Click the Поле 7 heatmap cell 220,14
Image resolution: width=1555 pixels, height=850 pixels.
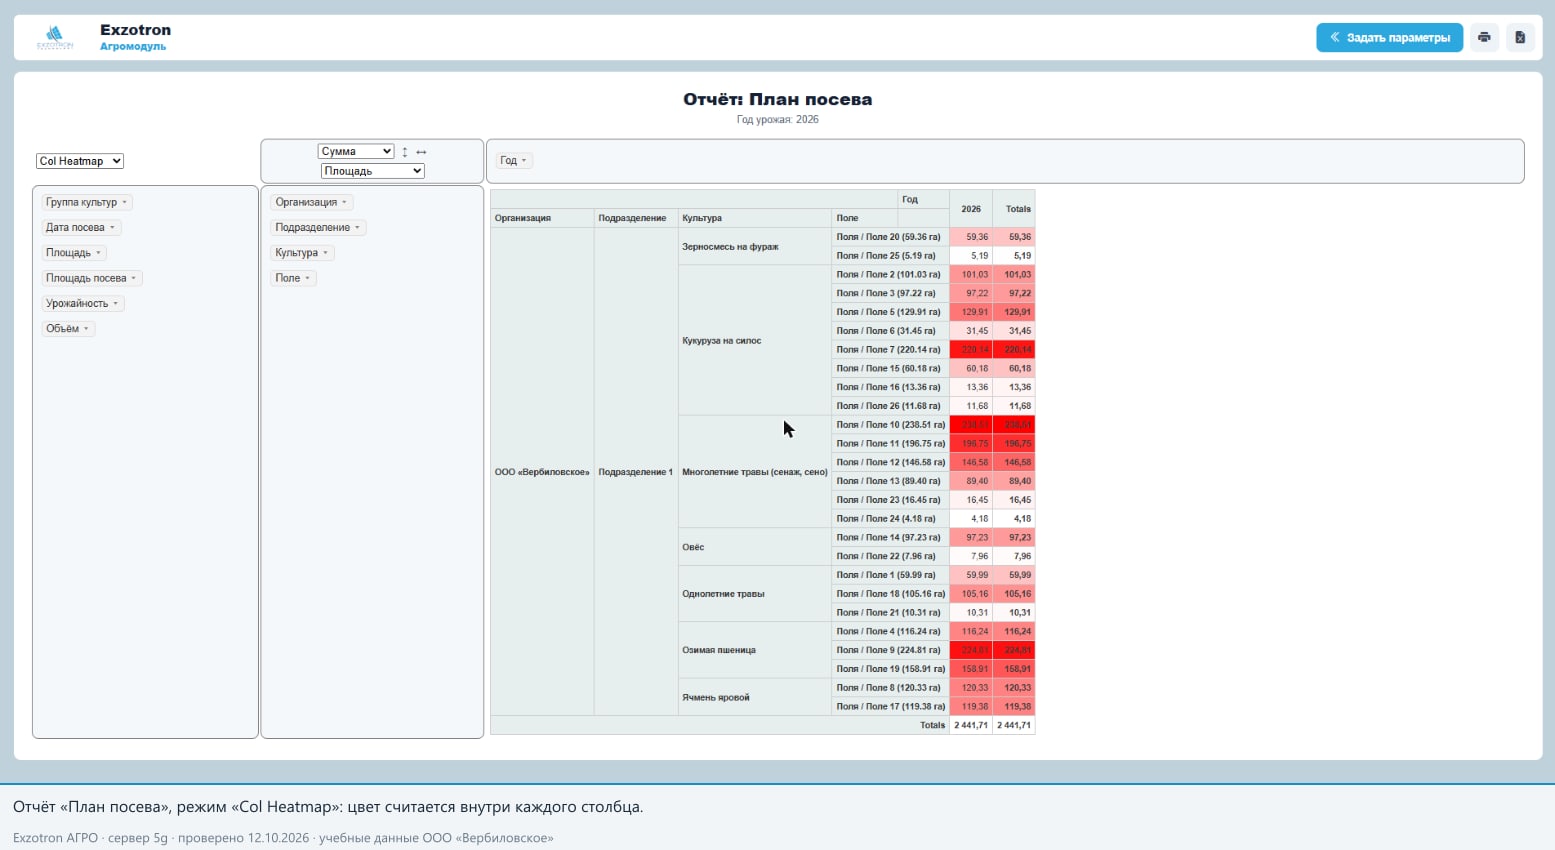[971, 350]
